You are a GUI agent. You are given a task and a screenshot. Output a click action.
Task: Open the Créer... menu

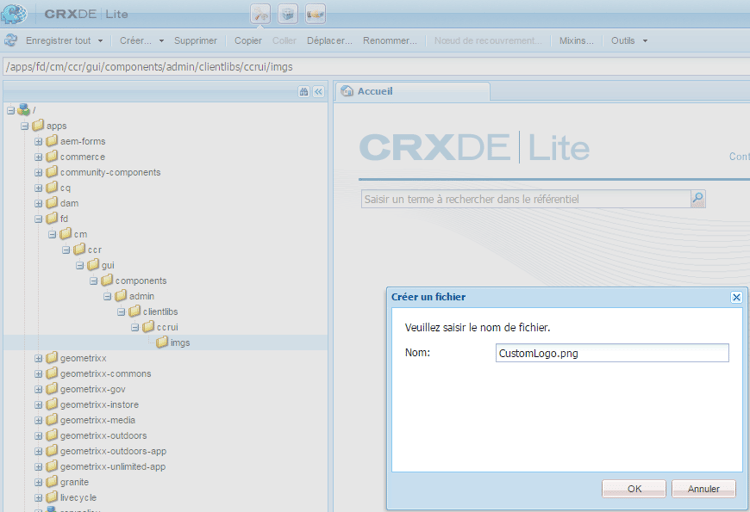tap(142, 41)
